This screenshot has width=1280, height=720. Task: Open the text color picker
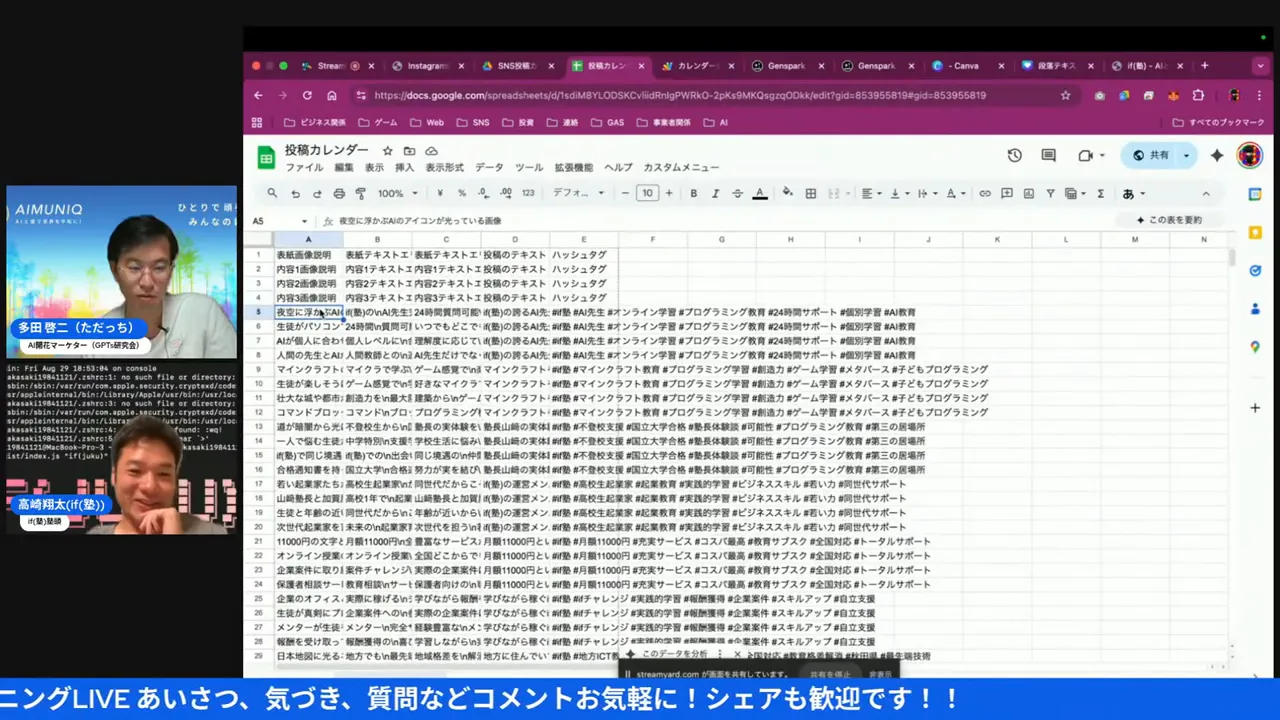(760, 194)
